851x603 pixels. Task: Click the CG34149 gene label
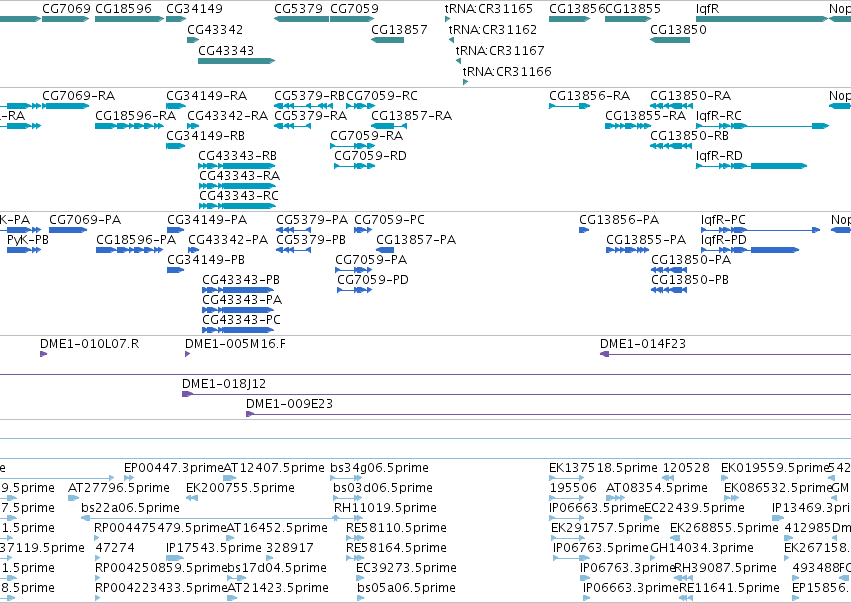[194, 9]
